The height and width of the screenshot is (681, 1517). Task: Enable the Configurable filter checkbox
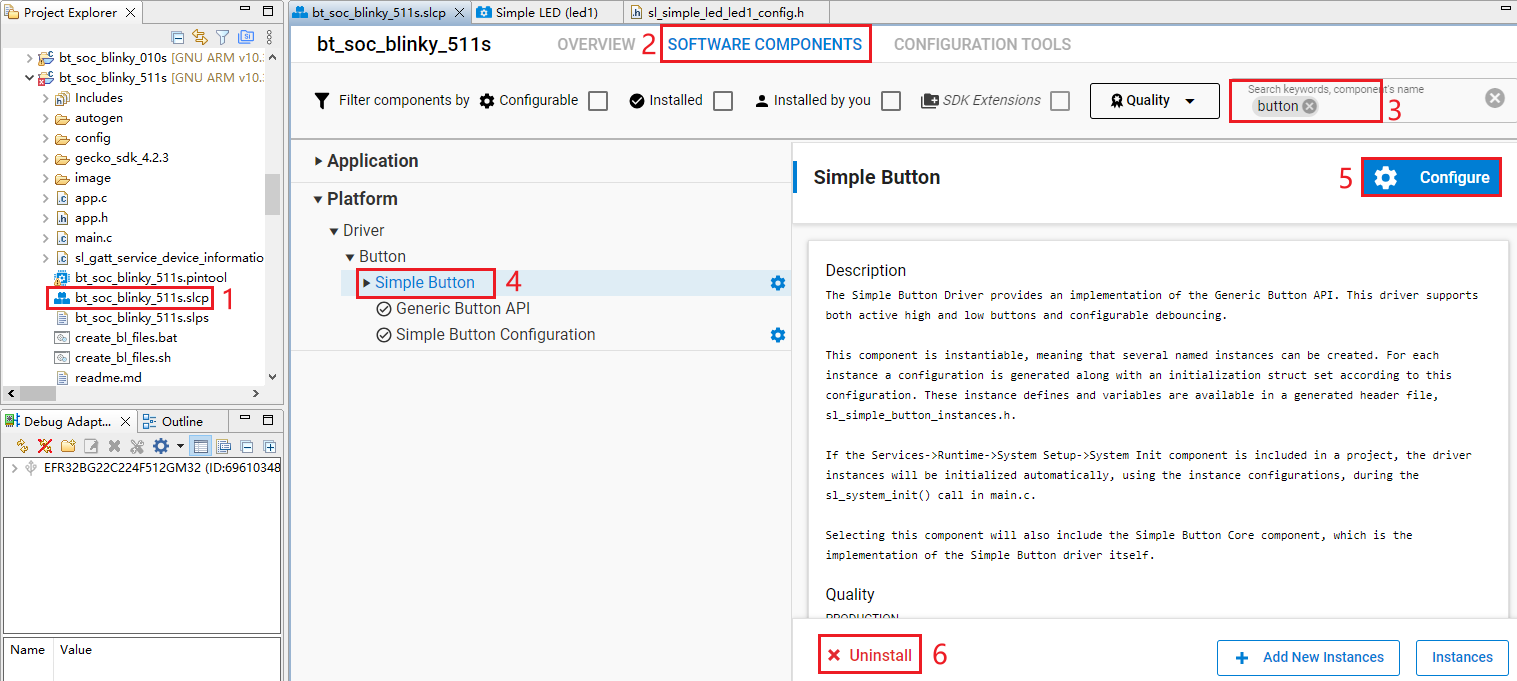(598, 101)
